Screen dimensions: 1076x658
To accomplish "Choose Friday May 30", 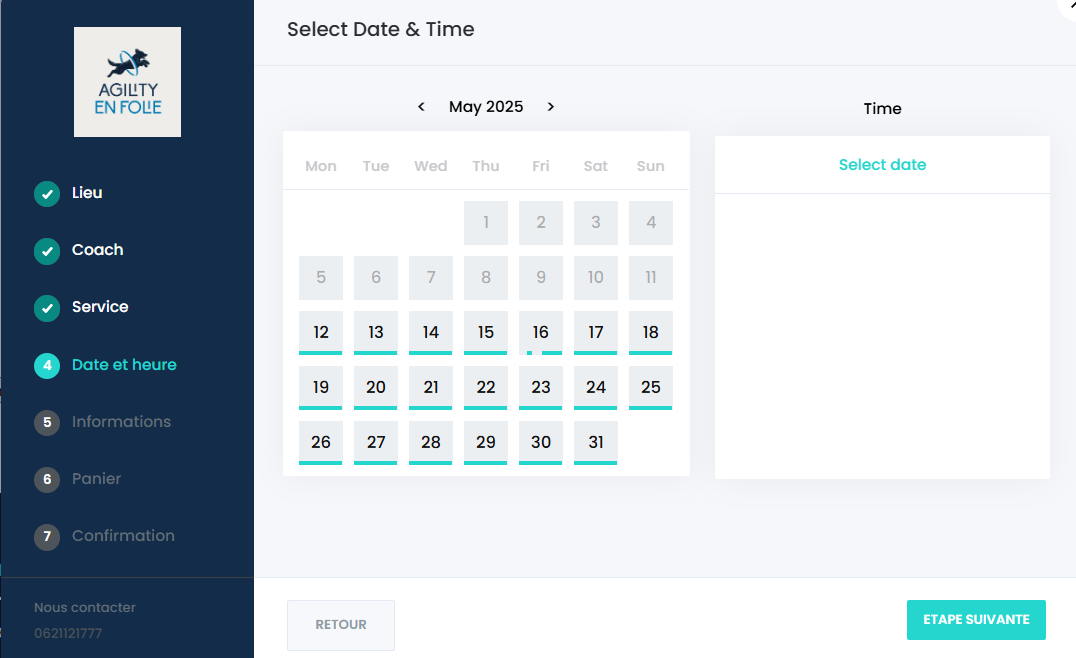I will [x=541, y=443].
